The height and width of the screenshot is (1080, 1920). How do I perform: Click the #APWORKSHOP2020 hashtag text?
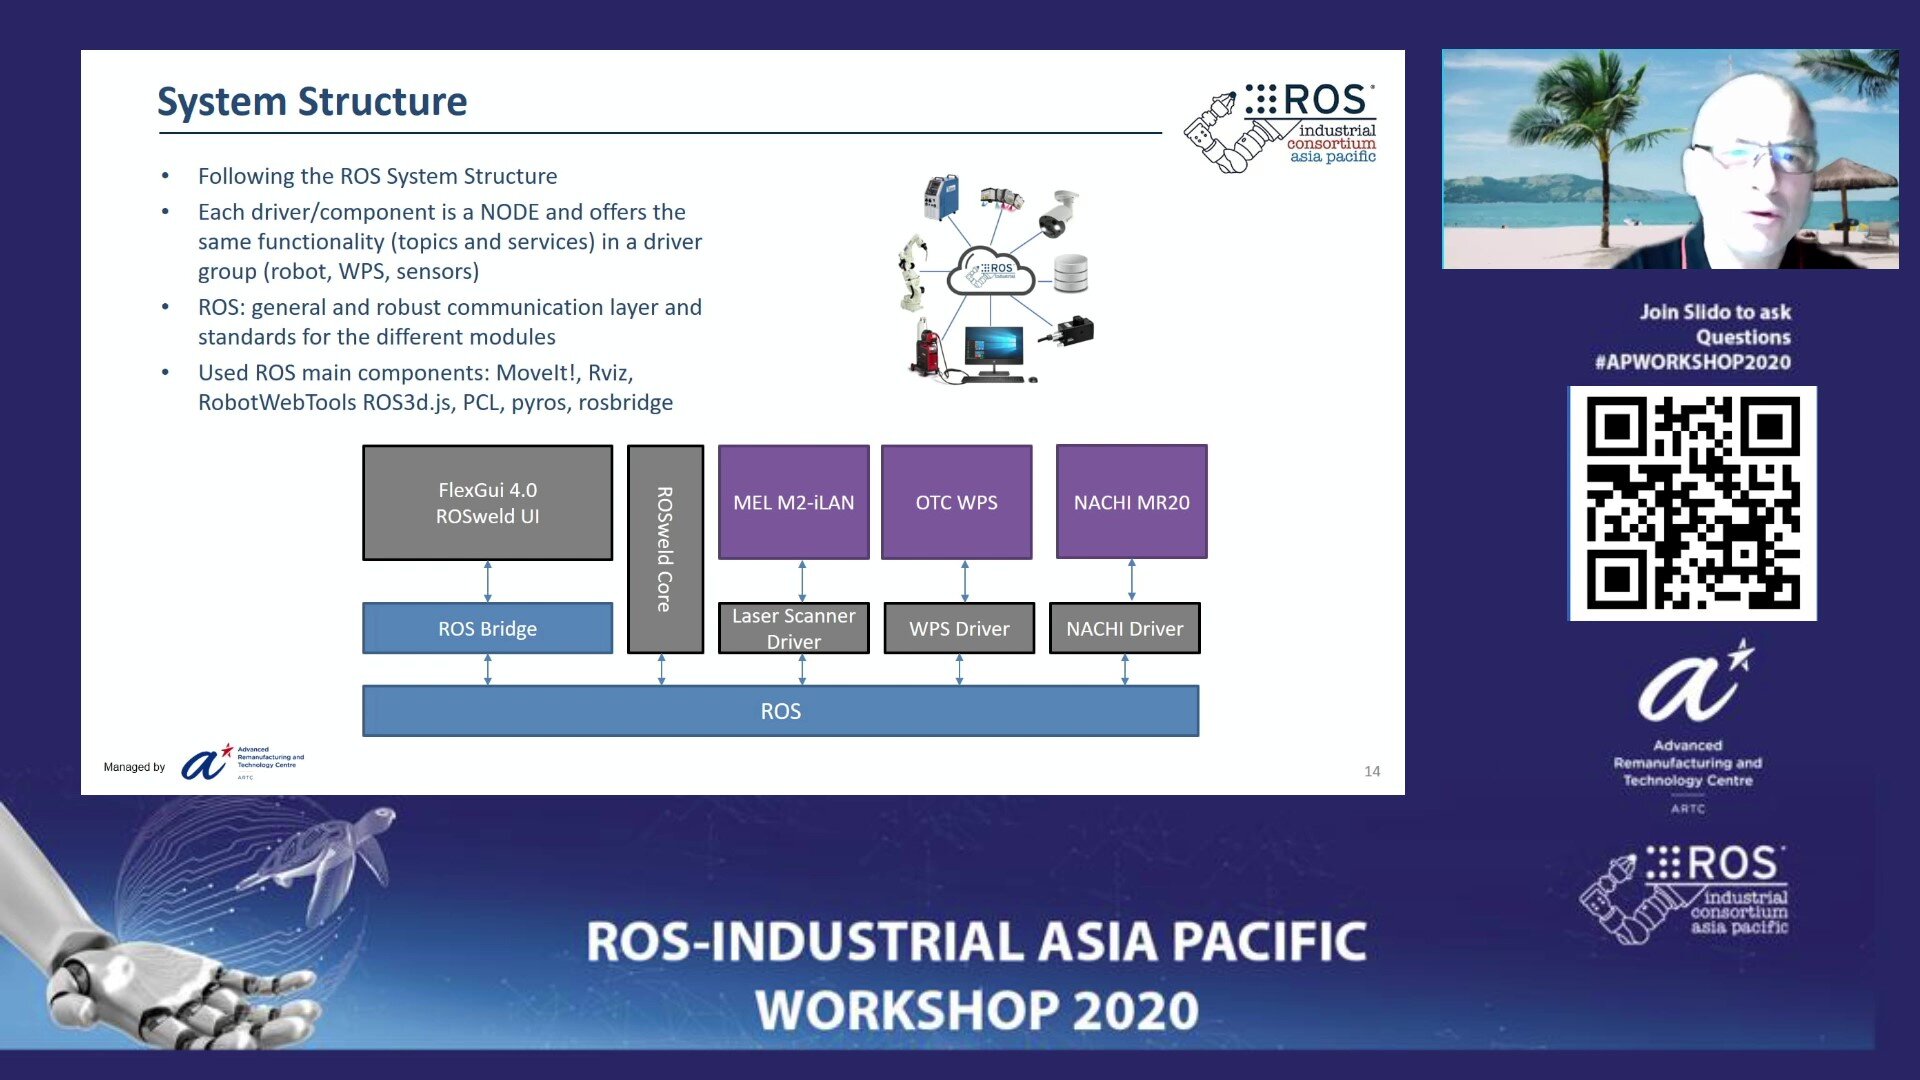[x=1693, y=362]
